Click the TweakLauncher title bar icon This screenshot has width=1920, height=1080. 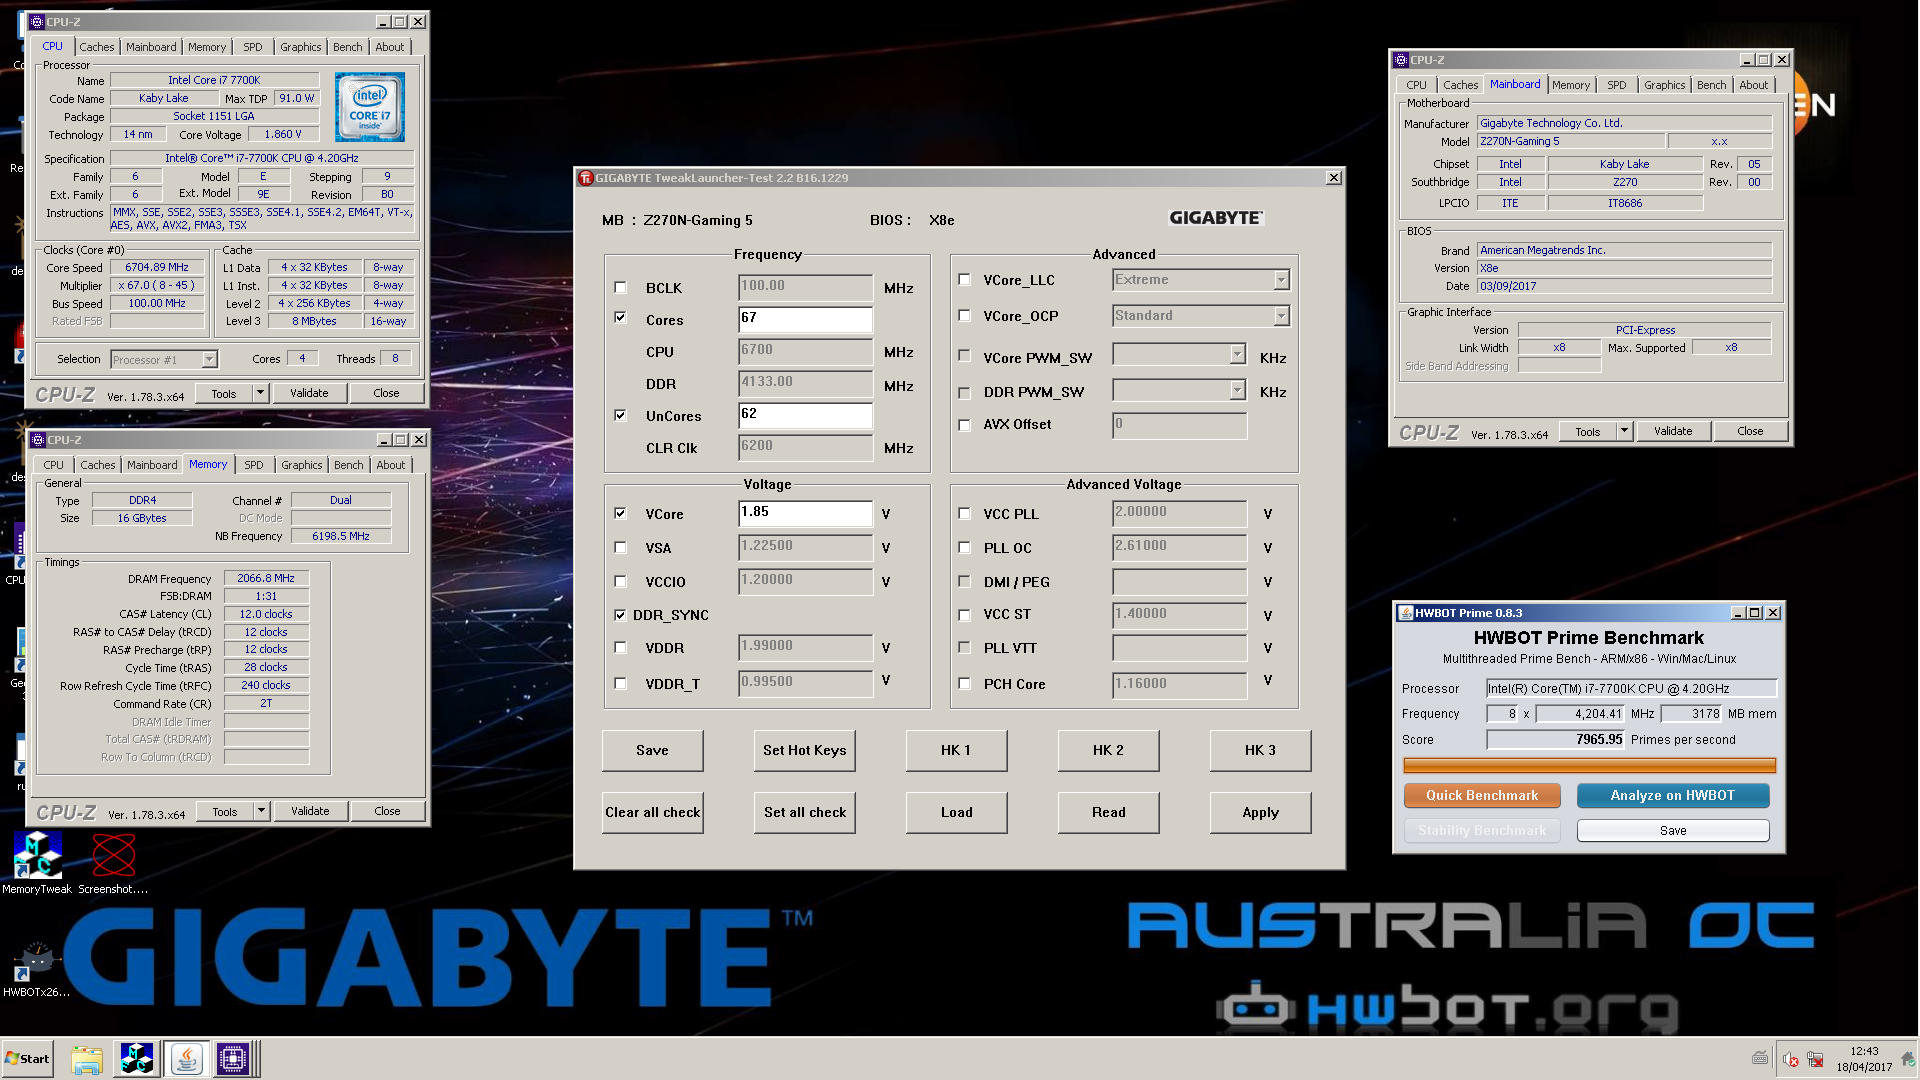click(586, 178)
